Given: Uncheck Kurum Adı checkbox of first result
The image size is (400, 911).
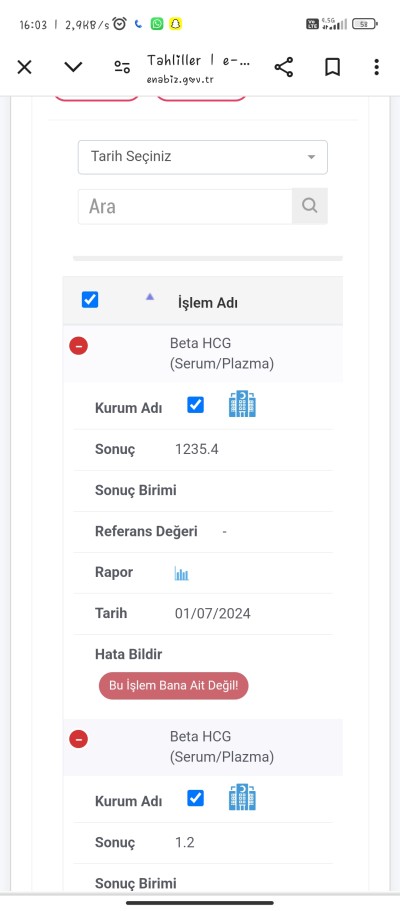Looking at the screenshot, I should 195,405.
